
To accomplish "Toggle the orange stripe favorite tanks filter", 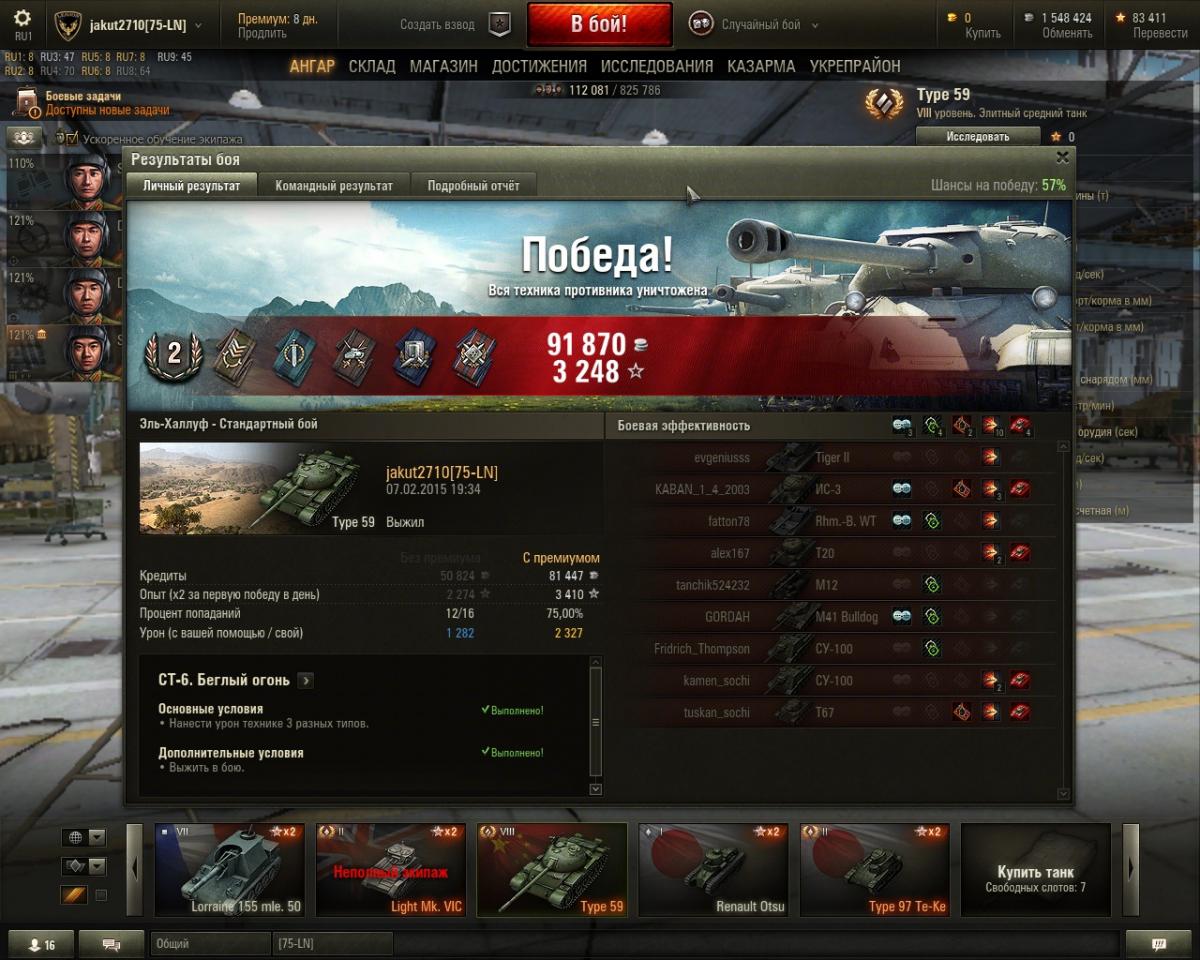I will pyautogui.click(x=75, y=895).
